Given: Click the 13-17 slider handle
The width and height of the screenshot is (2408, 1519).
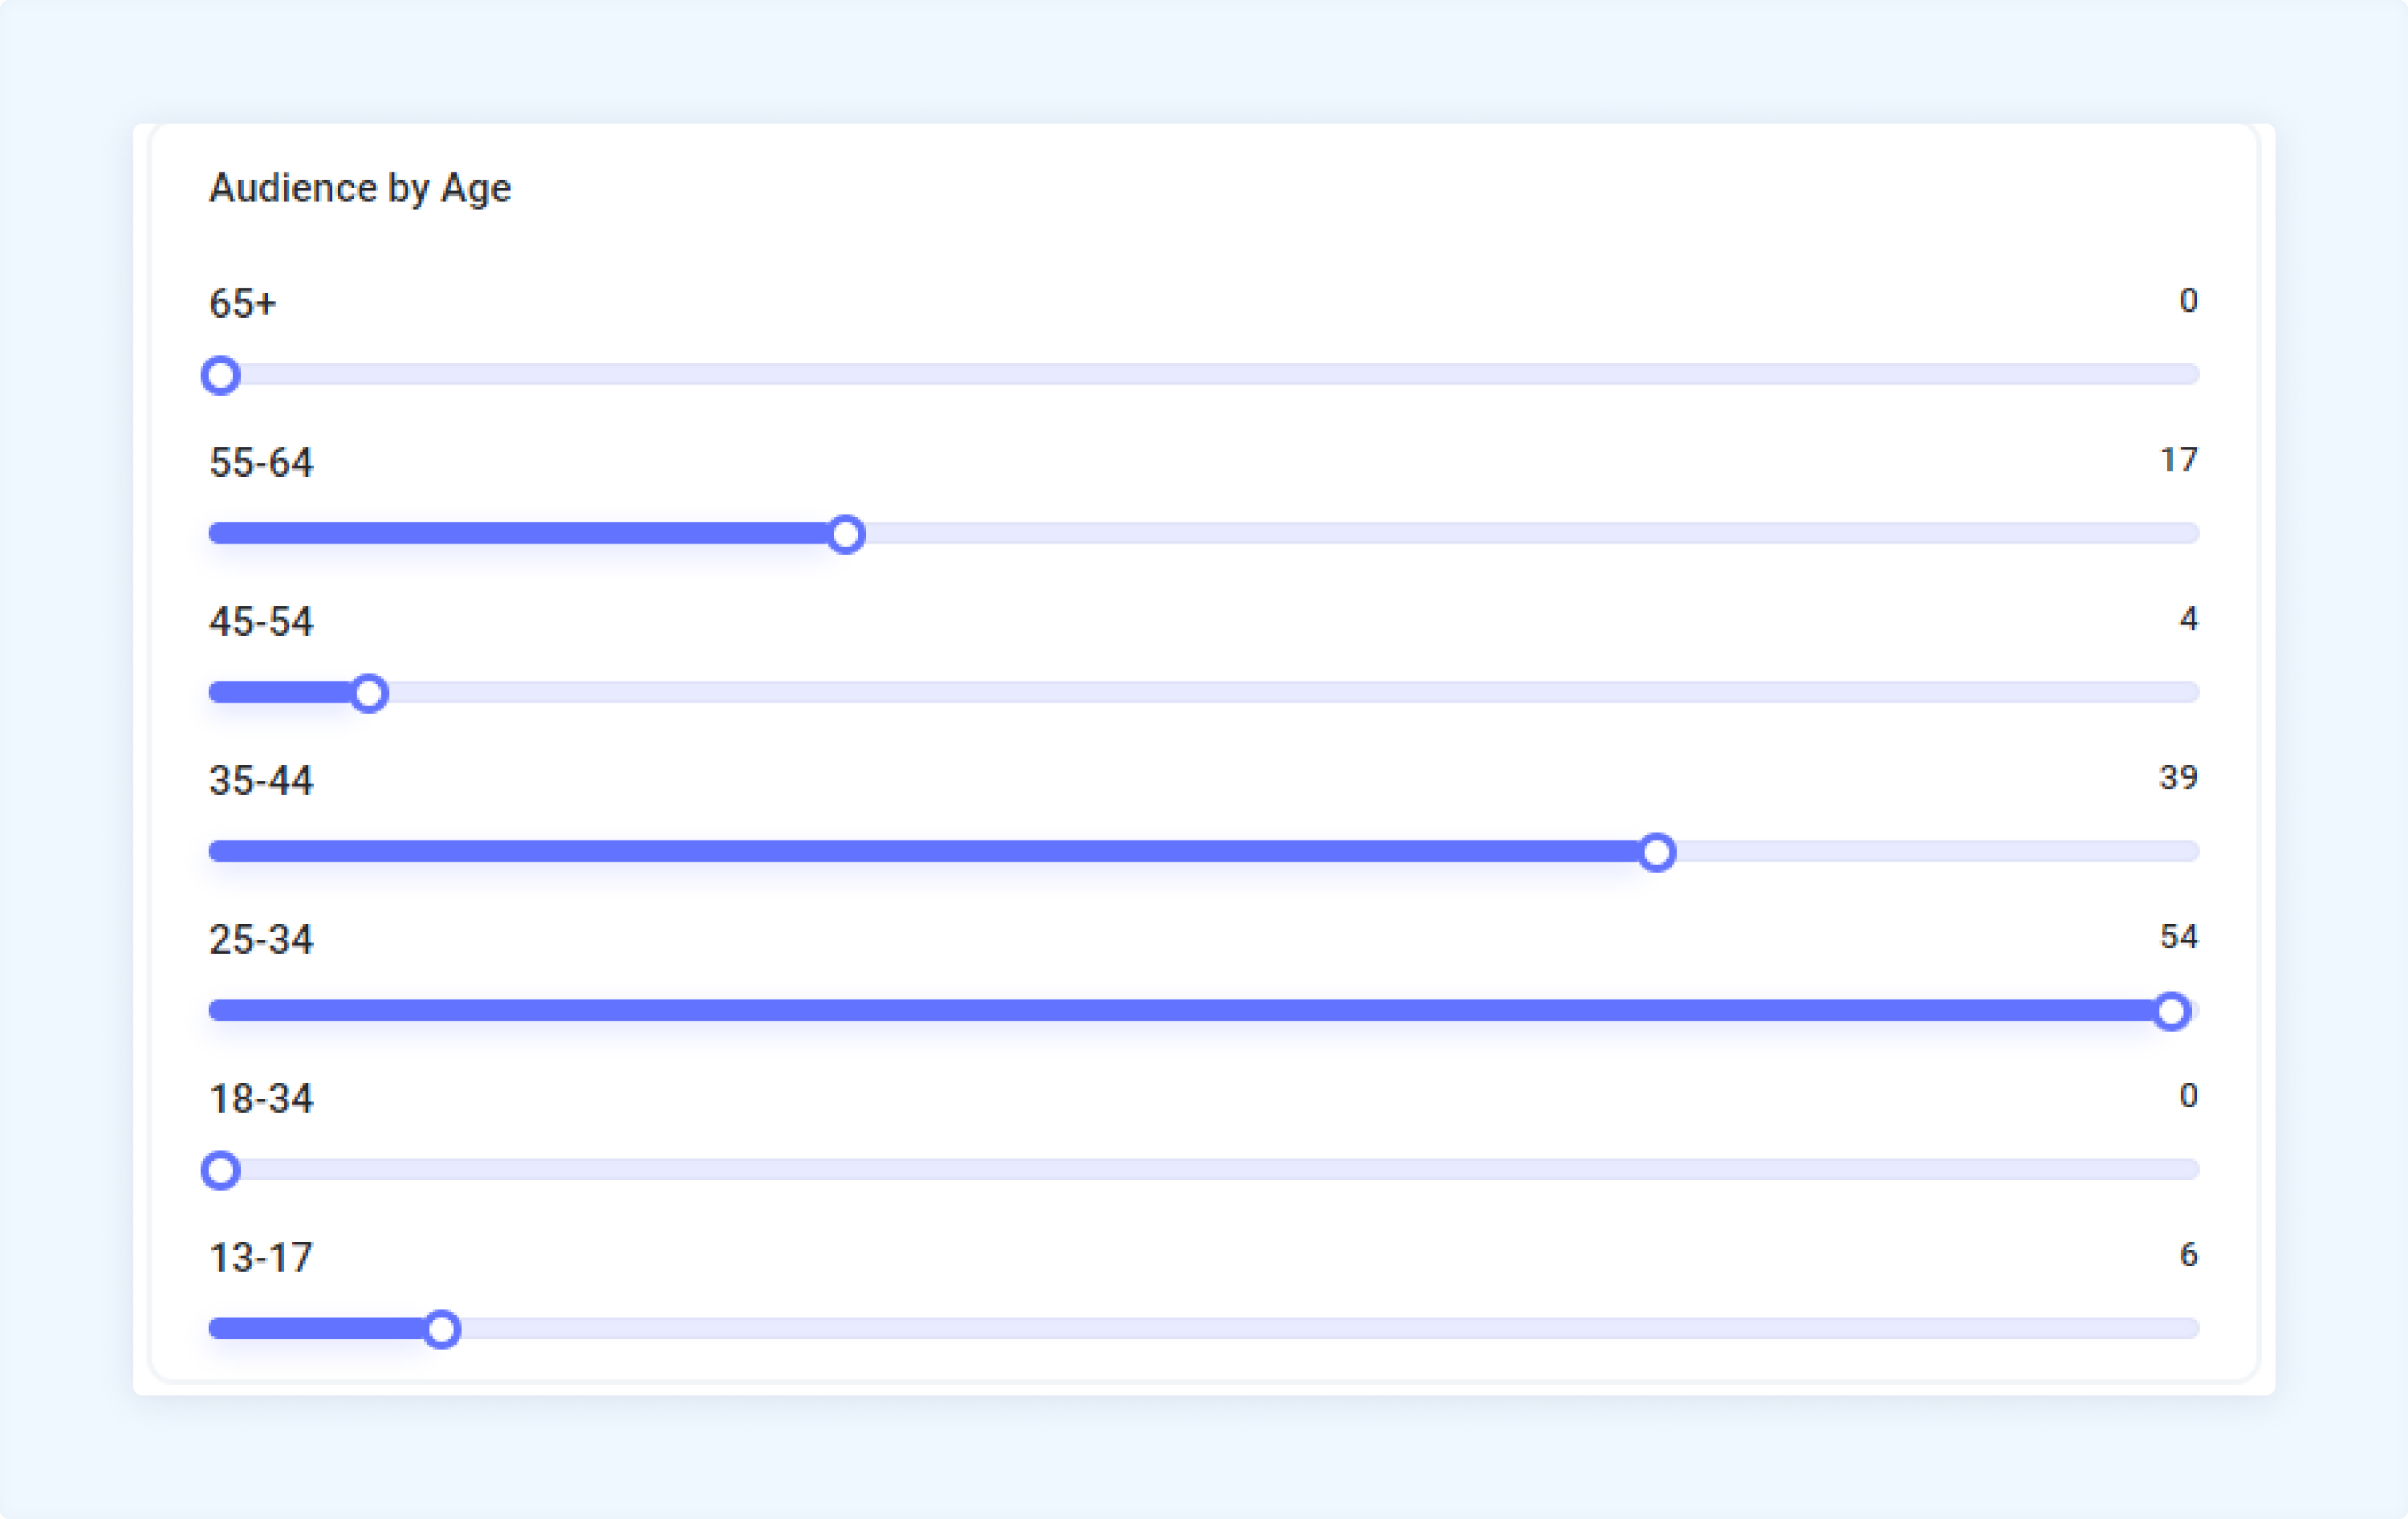Looking at the screenshot, I should tap(441, 1329).
